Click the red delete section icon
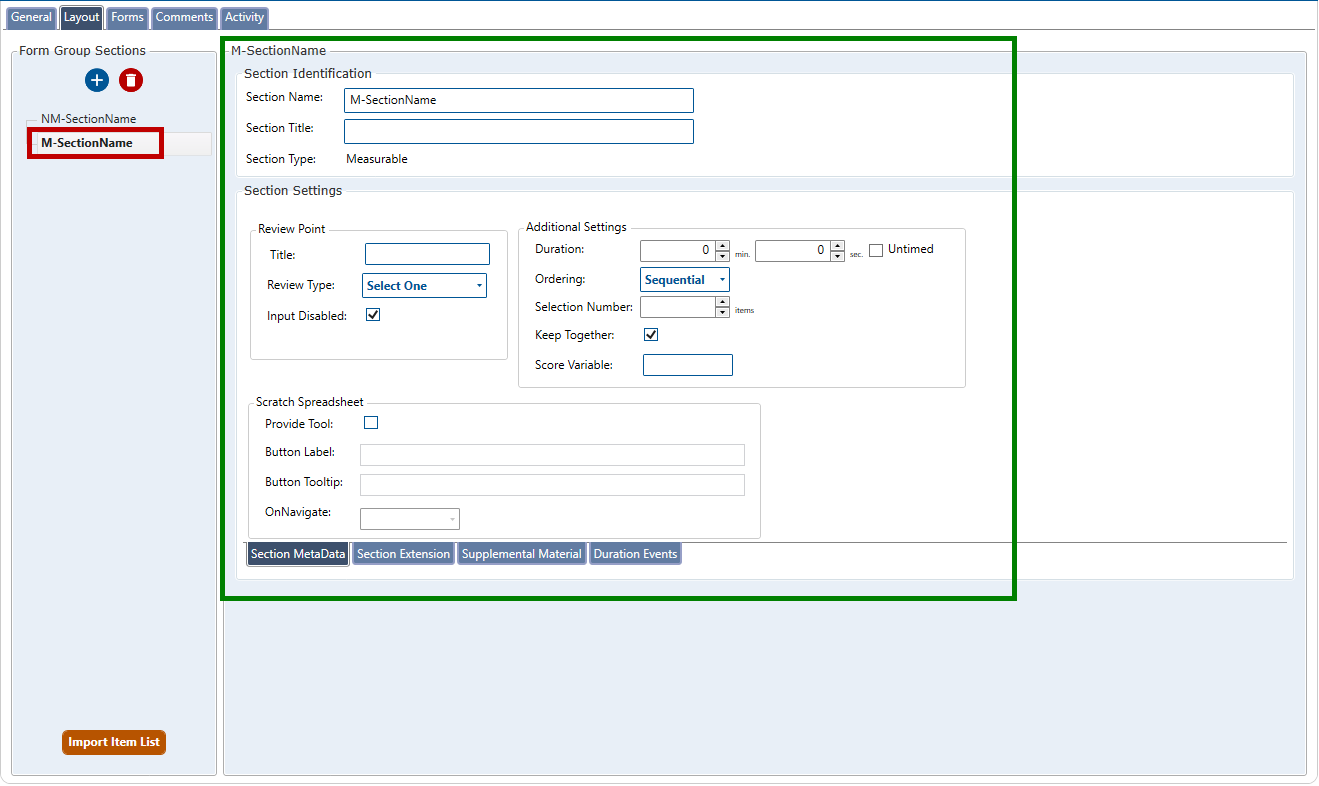Screen dimensions: 1319x786 click(x=131, y=81)
